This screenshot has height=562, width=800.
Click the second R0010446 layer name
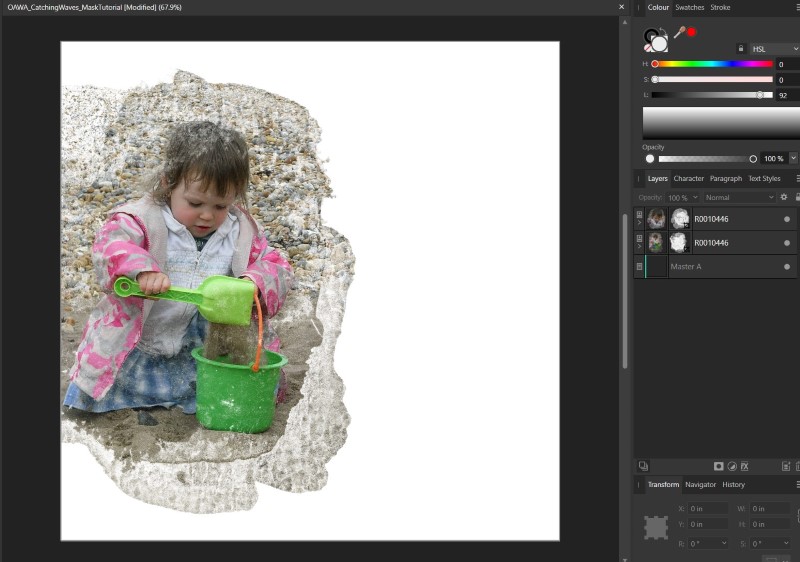coord(711,243)
